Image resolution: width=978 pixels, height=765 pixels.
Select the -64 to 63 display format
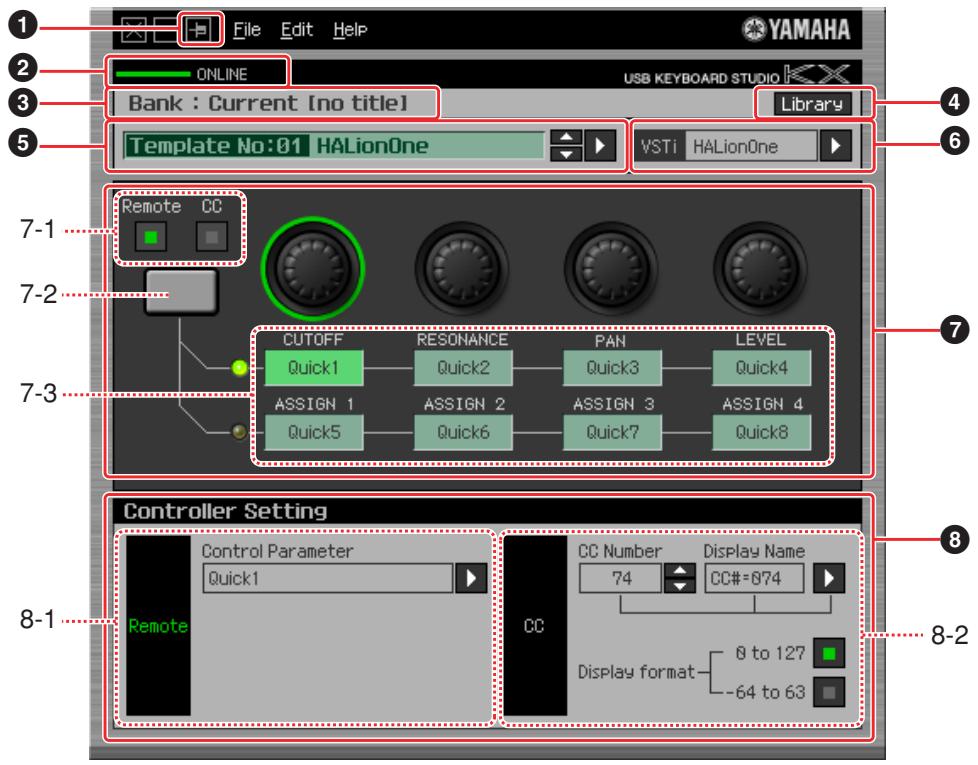point(829,692)
